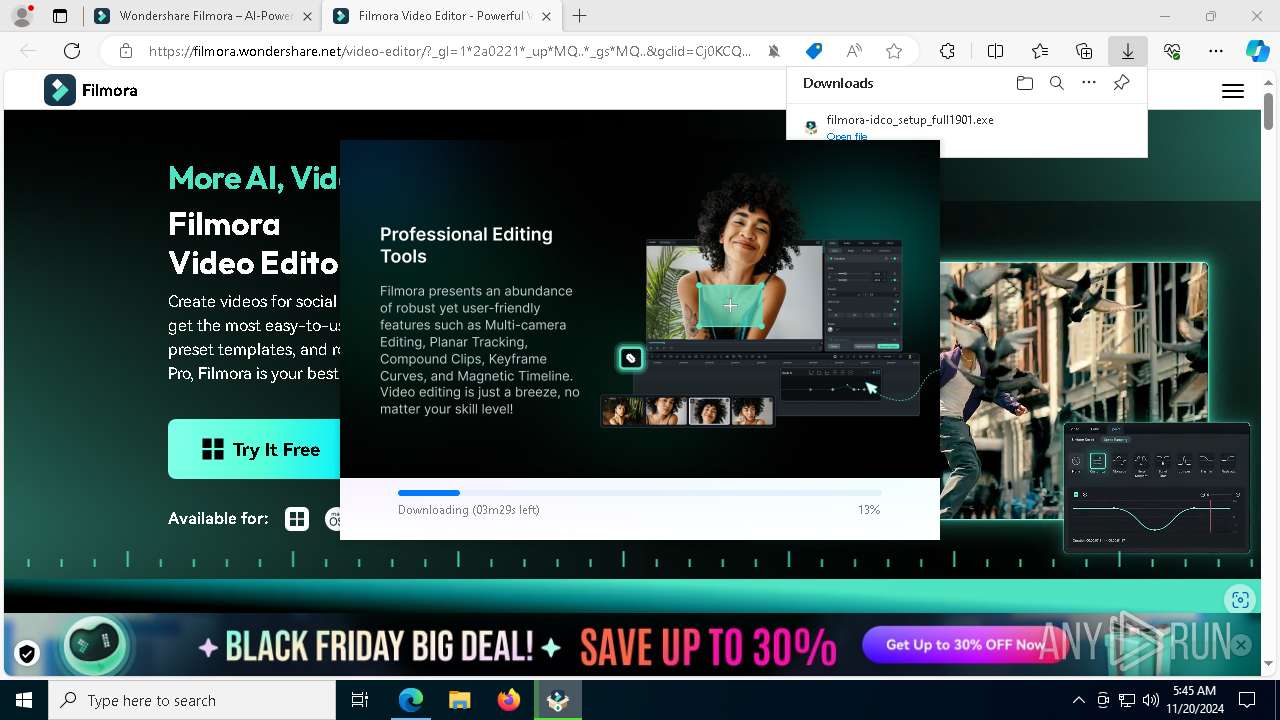Open File Explorer on taskbar
Screen dimensions: 1280x720
click(x=459, y=700)
